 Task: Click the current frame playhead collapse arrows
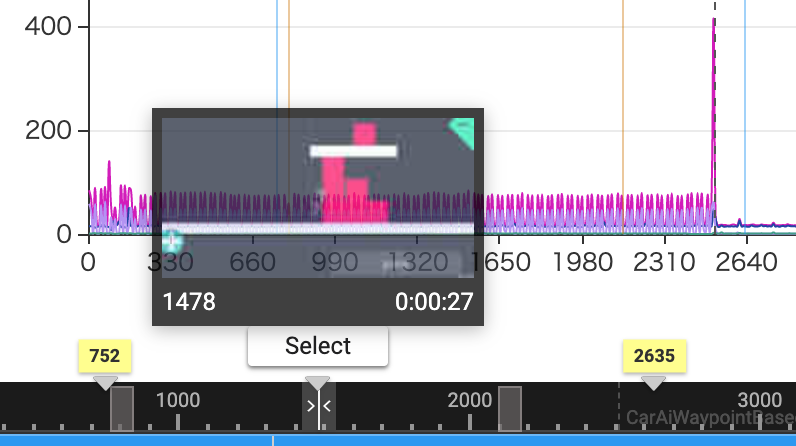point(318,407)
